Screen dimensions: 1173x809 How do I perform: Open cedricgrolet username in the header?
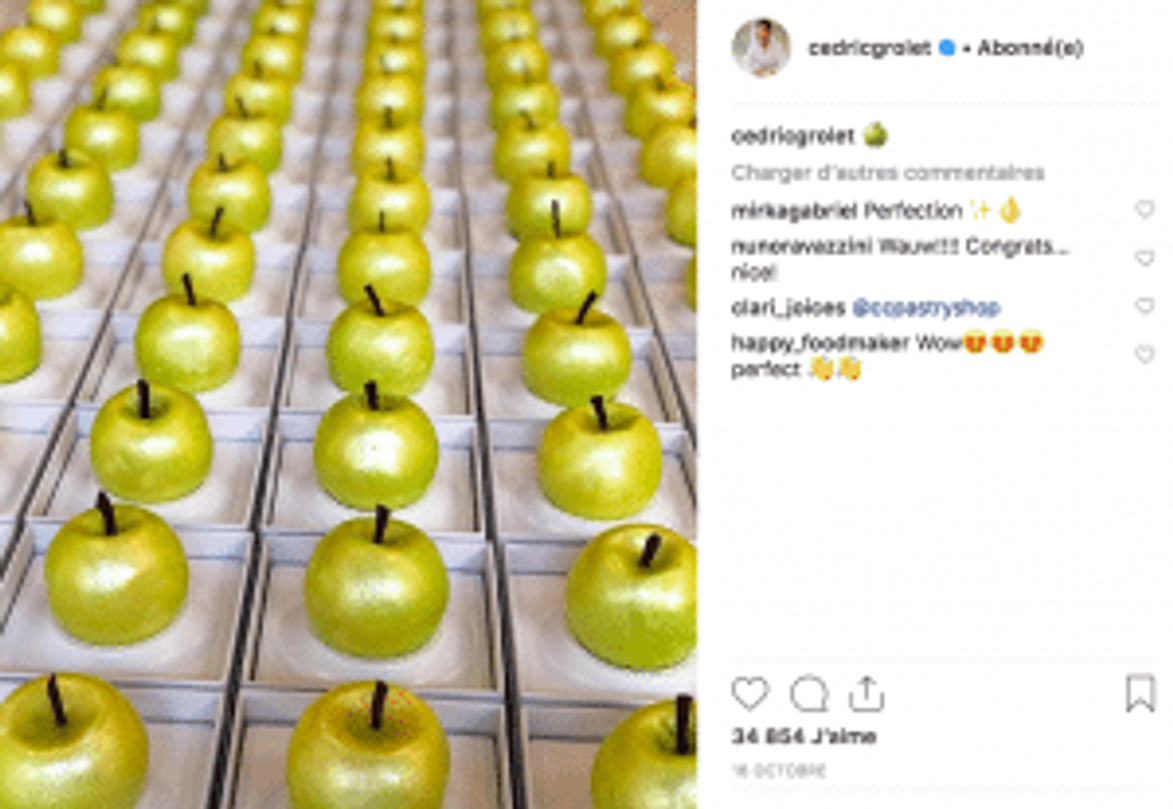click(x=869, y=48)
